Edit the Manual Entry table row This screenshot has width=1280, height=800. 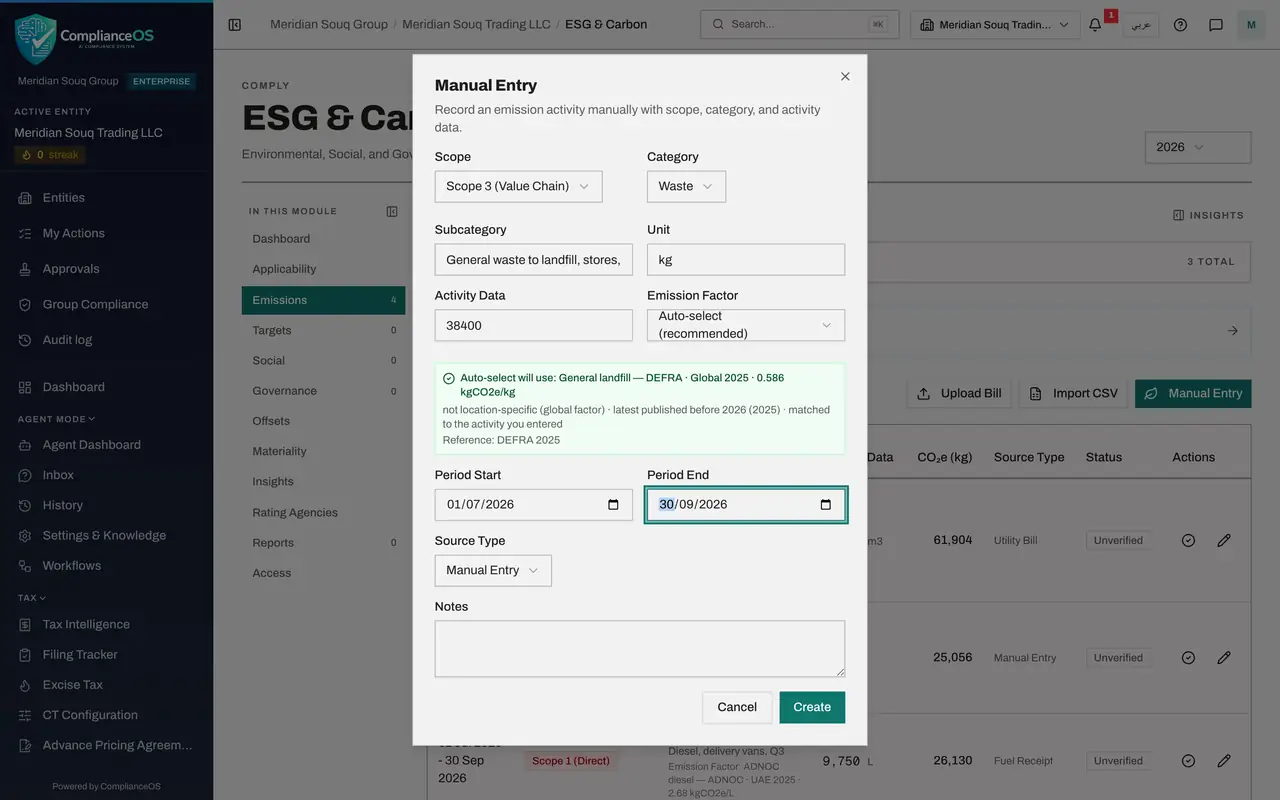tap(1224, 658)
